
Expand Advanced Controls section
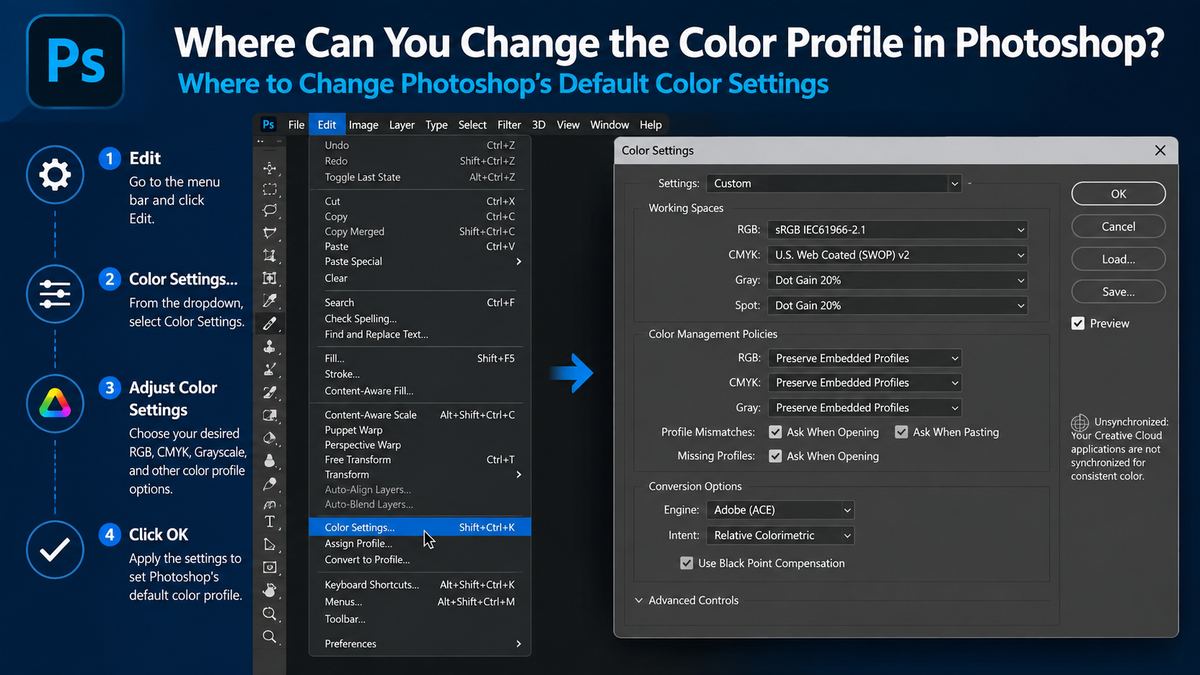(x=687, y=600)
